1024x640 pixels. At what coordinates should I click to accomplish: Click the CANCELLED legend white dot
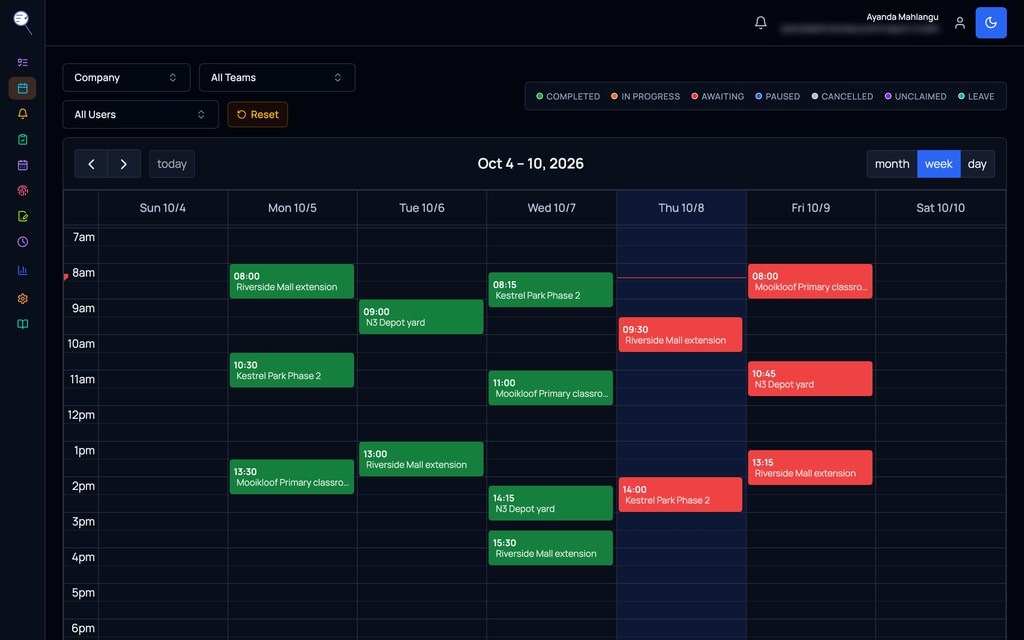pos(815,96)
